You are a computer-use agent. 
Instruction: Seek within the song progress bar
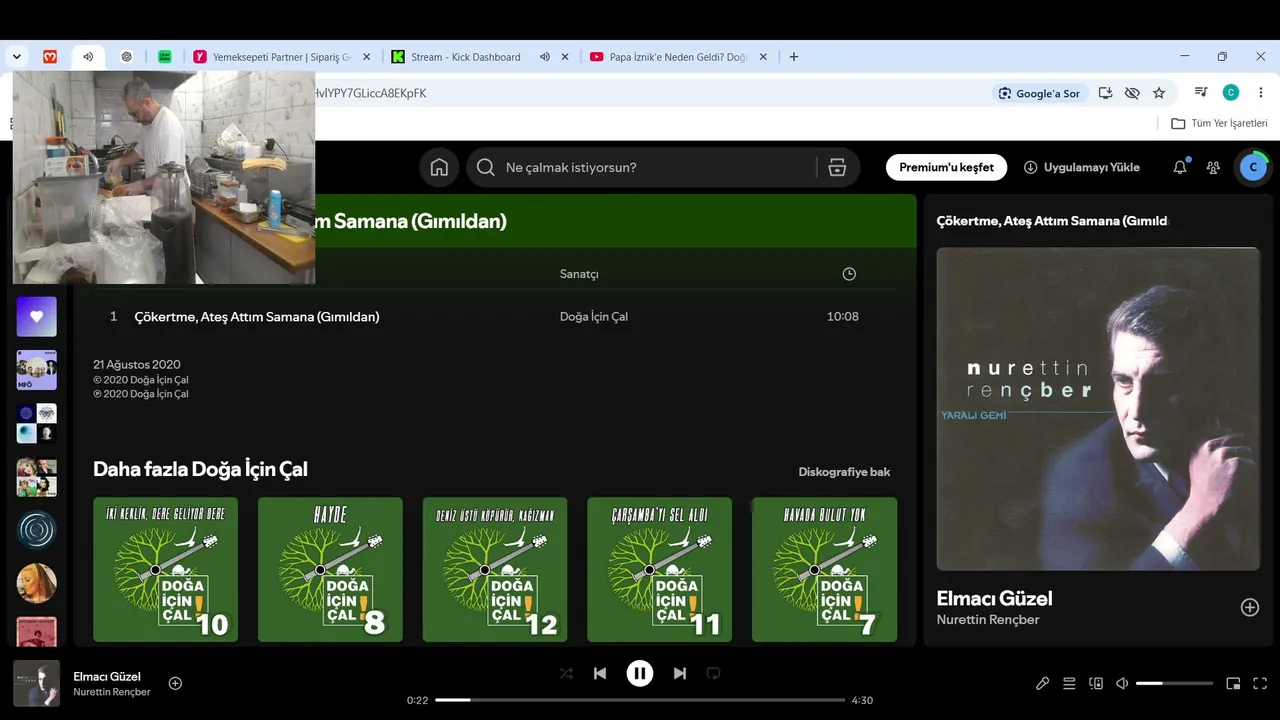click(x=640, y=700)
